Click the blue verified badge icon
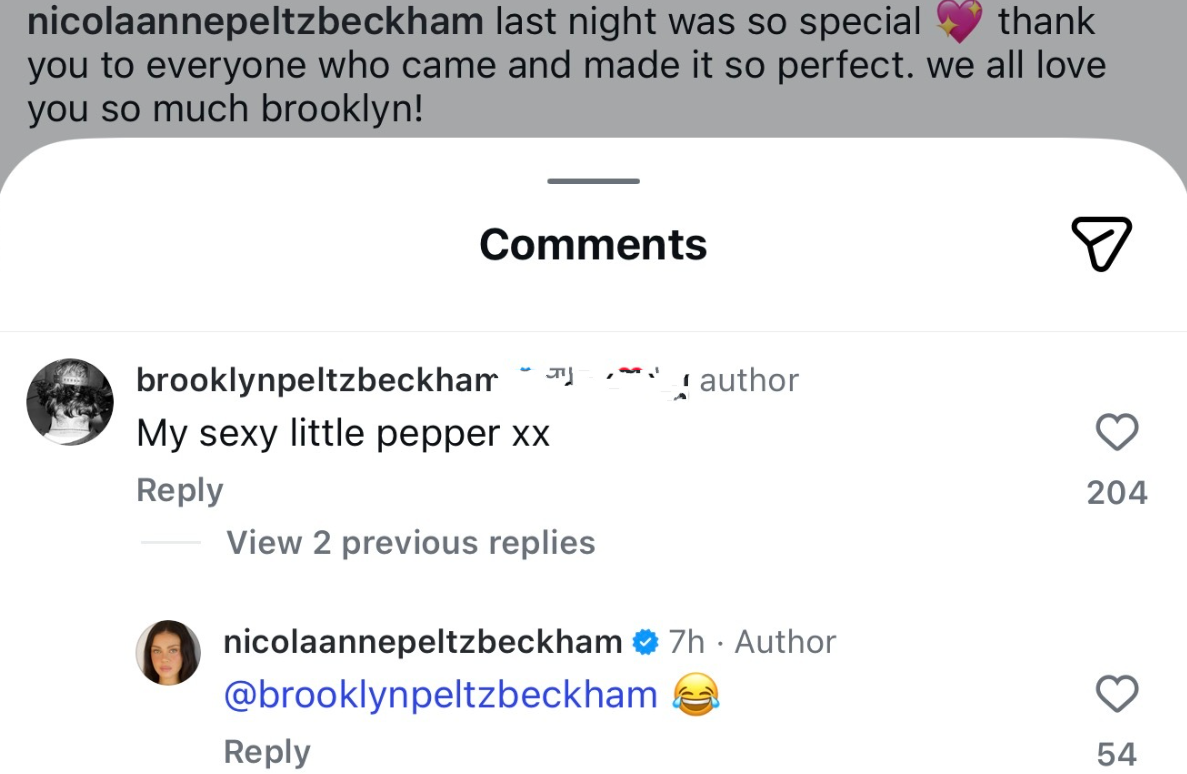1187x774 pixels. pos(646,642)
